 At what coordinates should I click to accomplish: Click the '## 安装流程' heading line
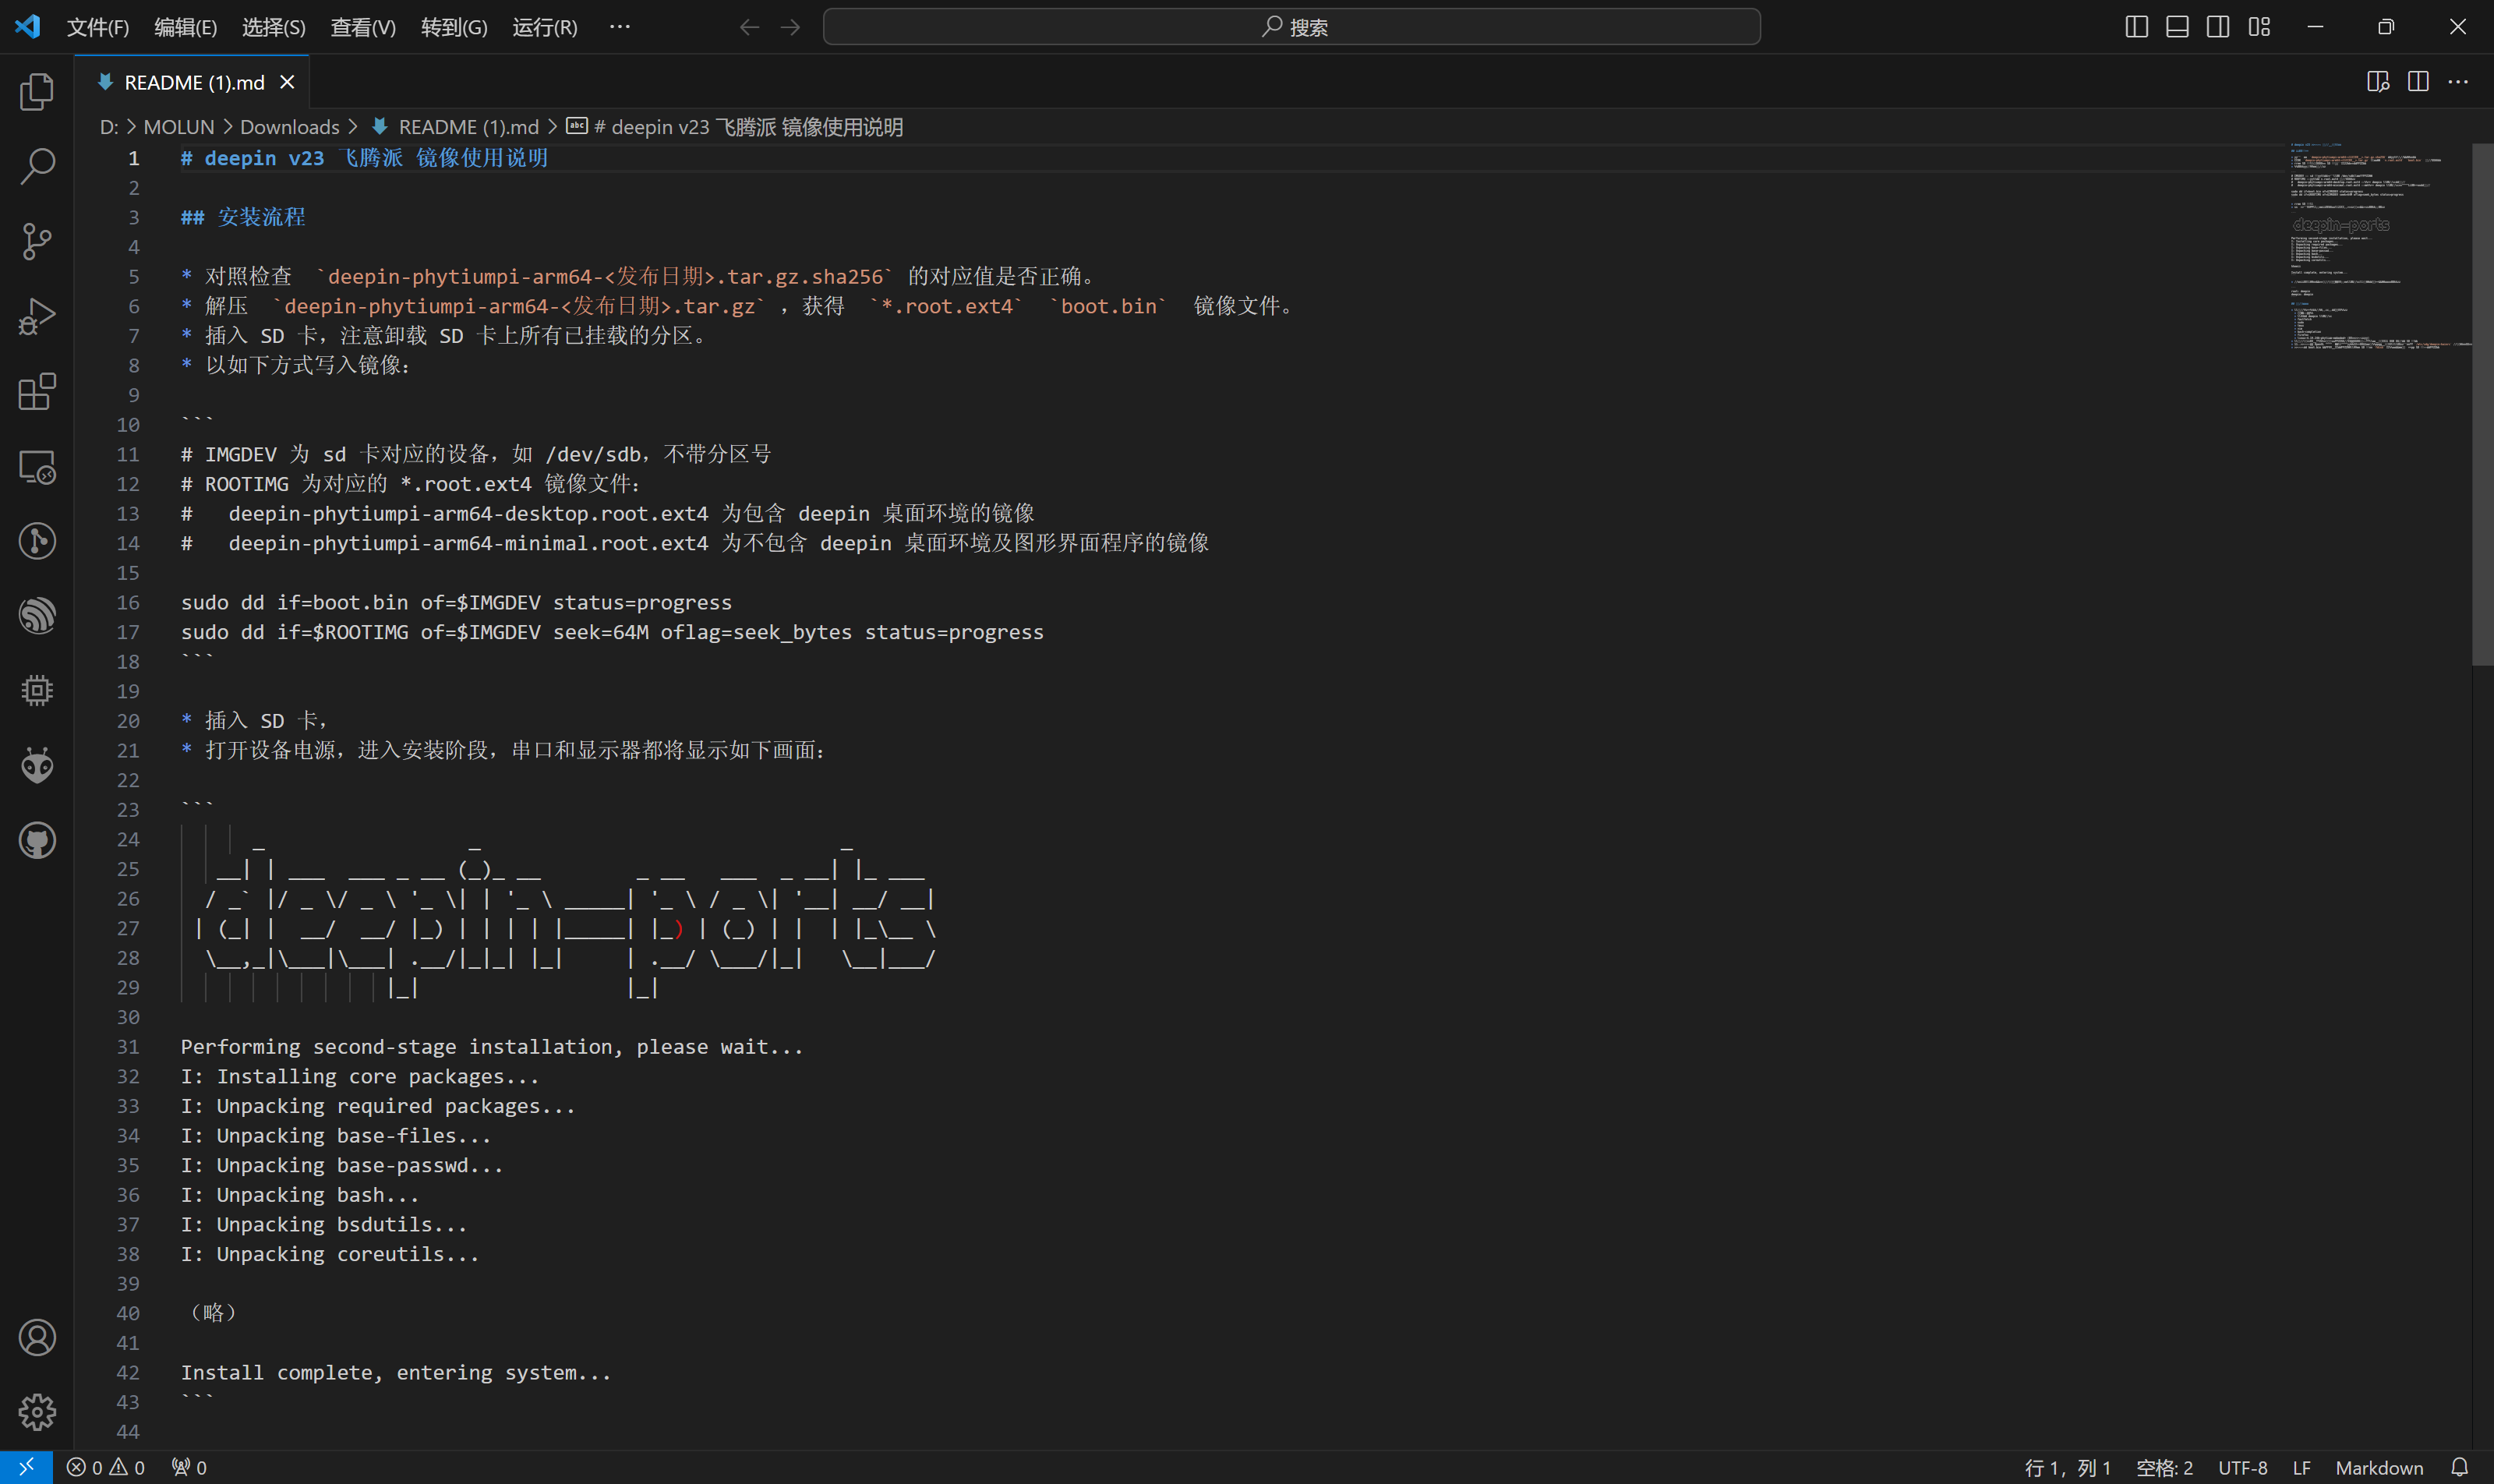(243, 217)
